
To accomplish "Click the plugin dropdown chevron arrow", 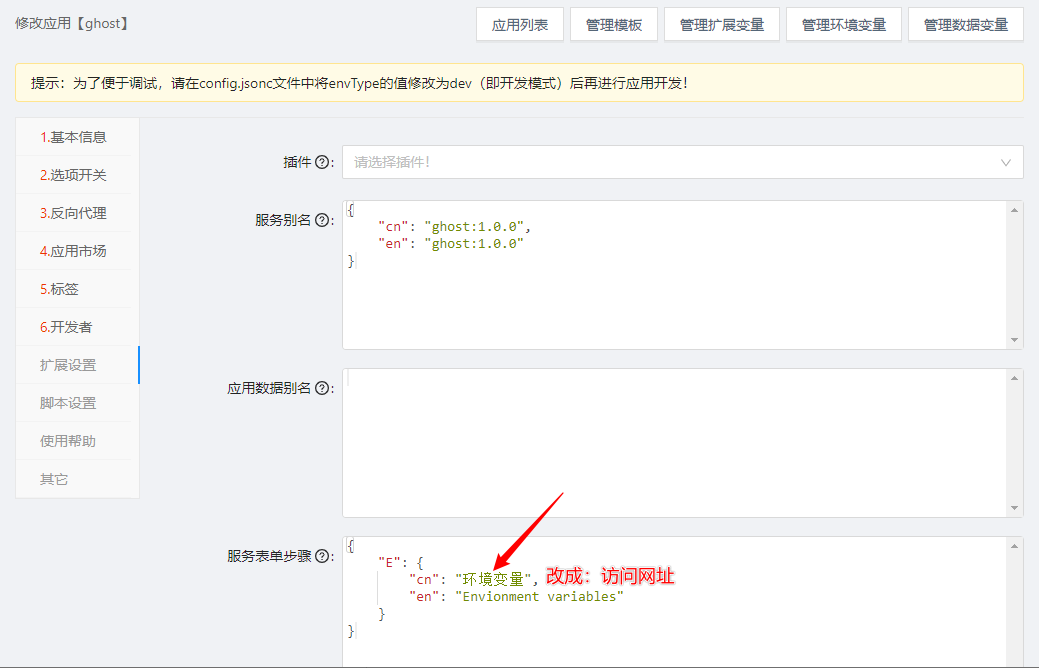I will 1005,162.
